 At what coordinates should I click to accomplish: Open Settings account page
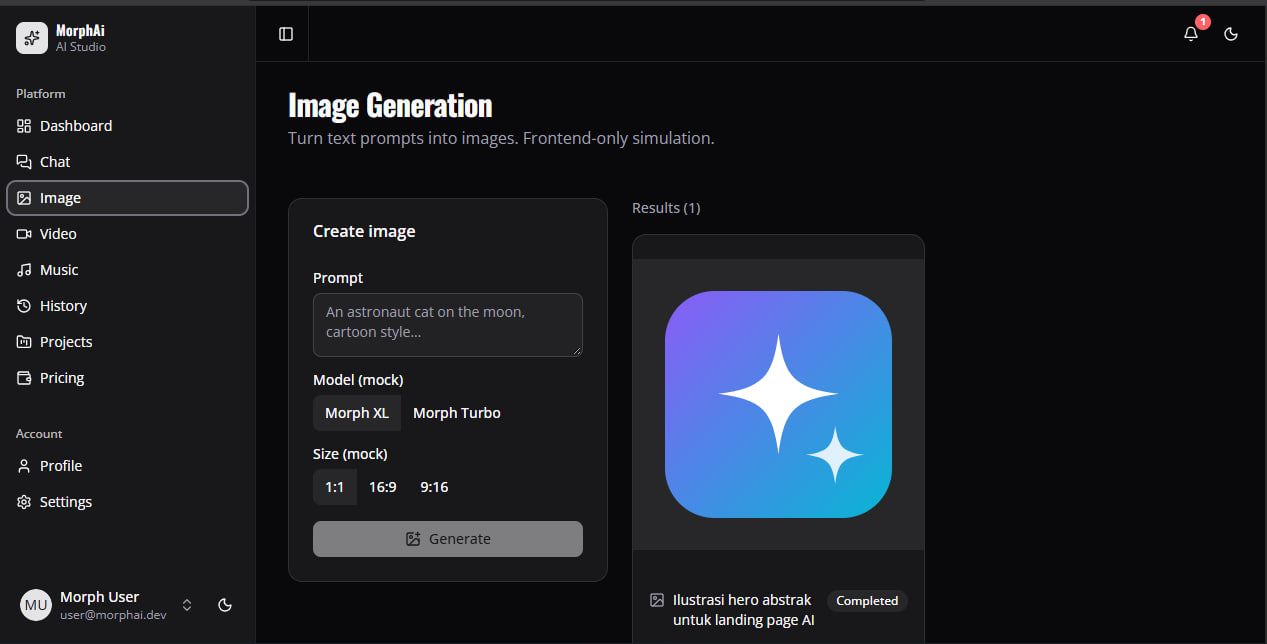127,502
